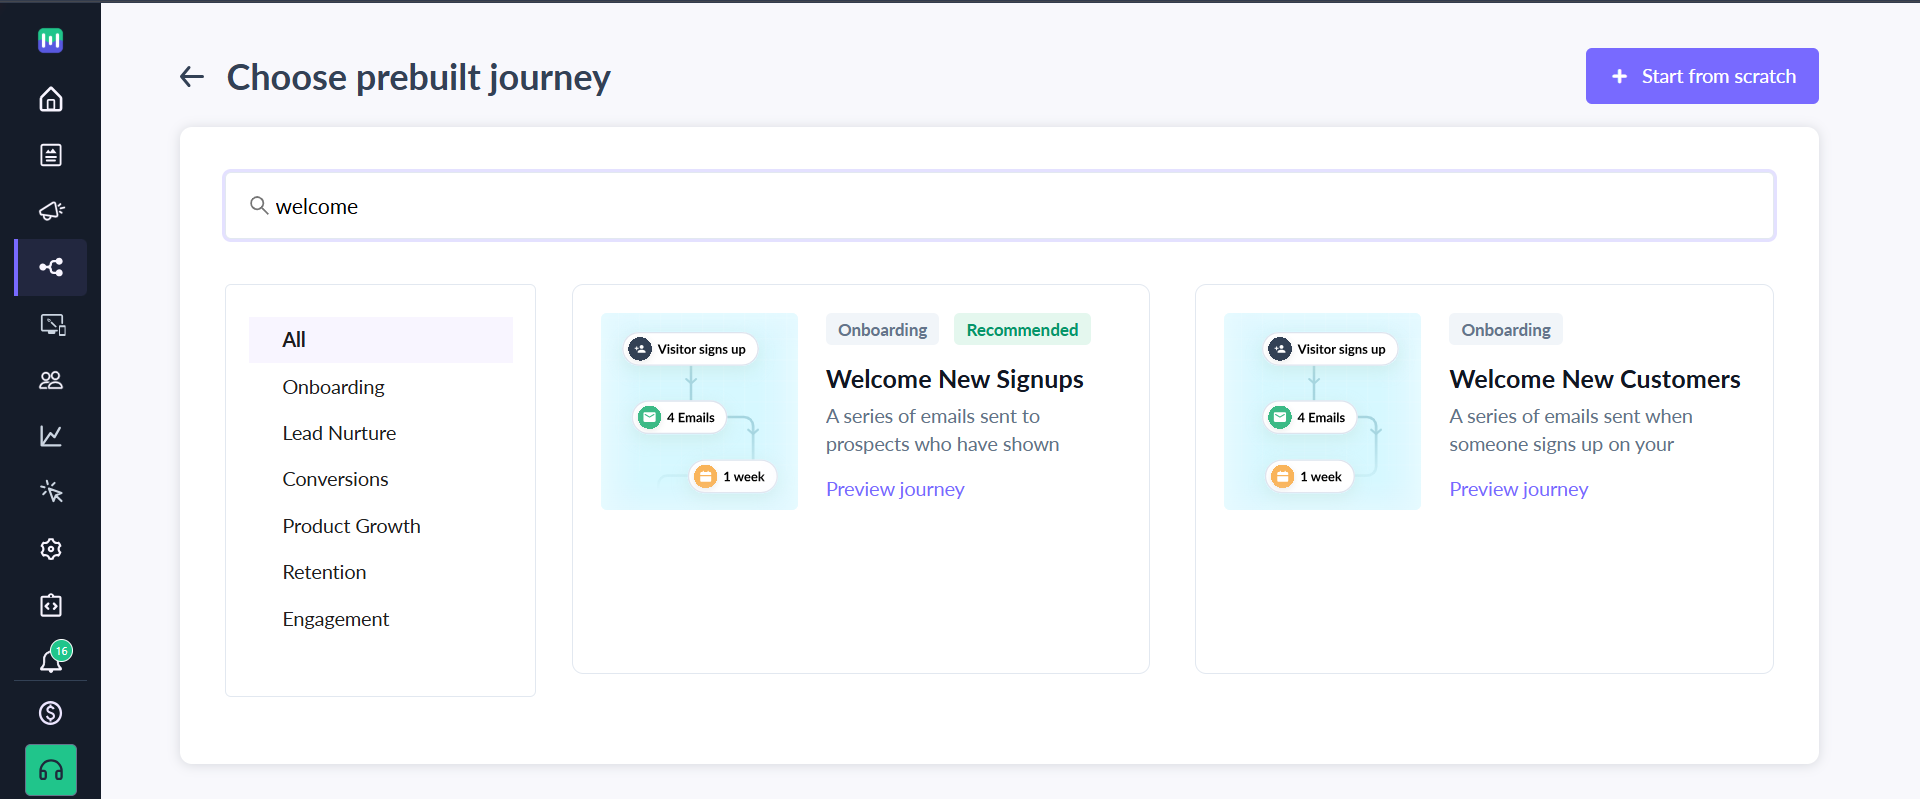This screenshot has width=1920, height=799.
Task: Open the contacts people icon
Action: [51, 380]
